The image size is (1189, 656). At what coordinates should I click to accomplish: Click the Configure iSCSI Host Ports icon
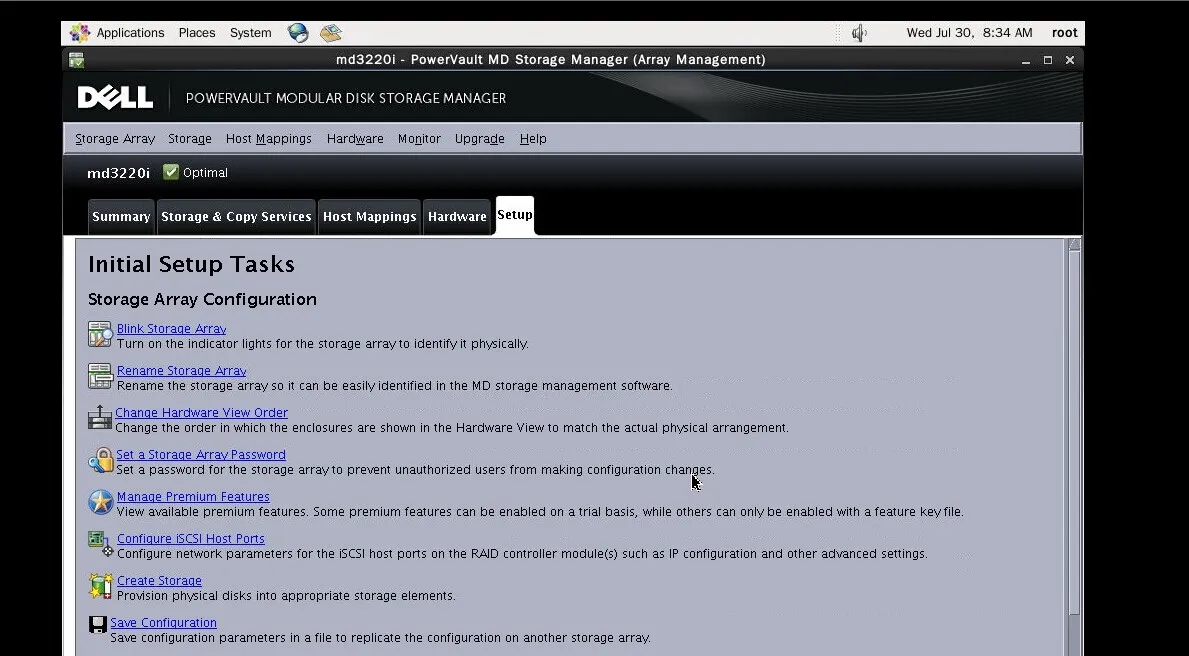(100, 544)
